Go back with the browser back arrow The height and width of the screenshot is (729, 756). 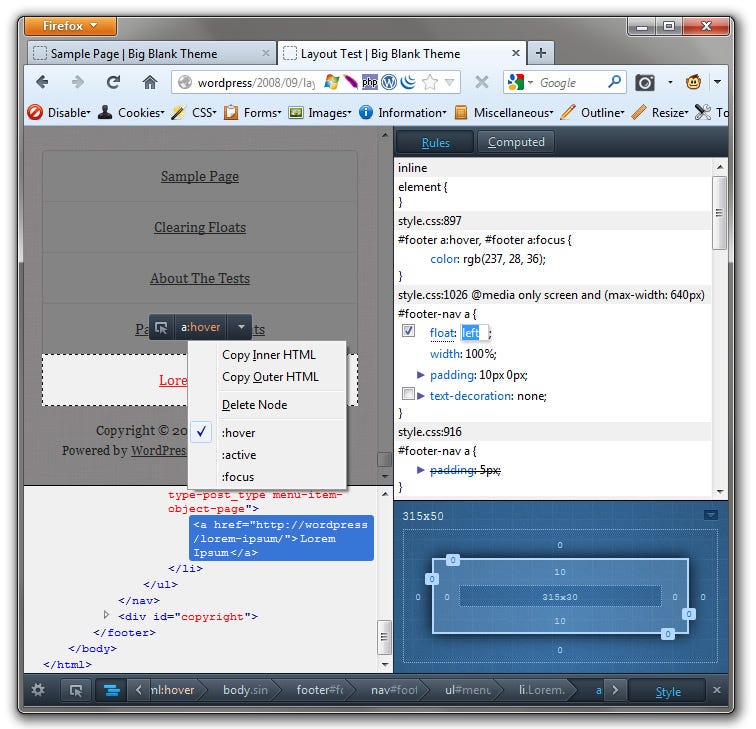(42, 82)
